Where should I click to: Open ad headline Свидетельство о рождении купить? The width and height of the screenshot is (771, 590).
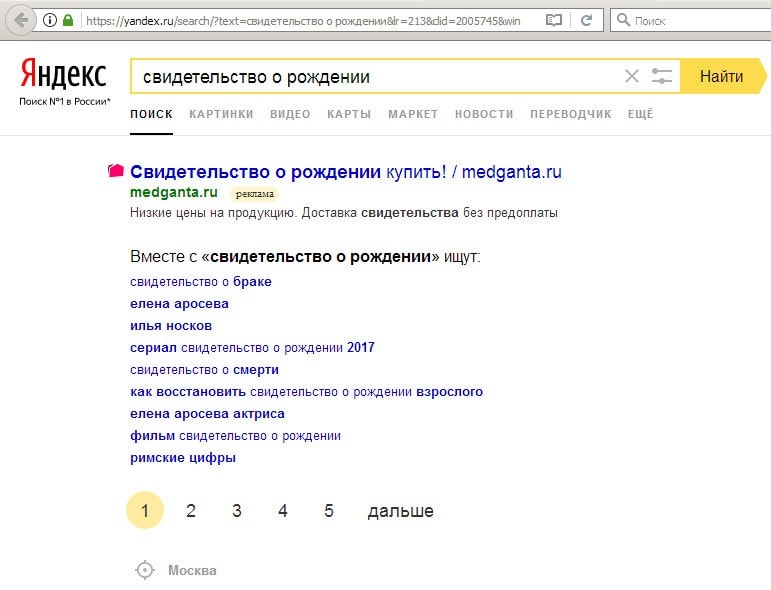346,172
